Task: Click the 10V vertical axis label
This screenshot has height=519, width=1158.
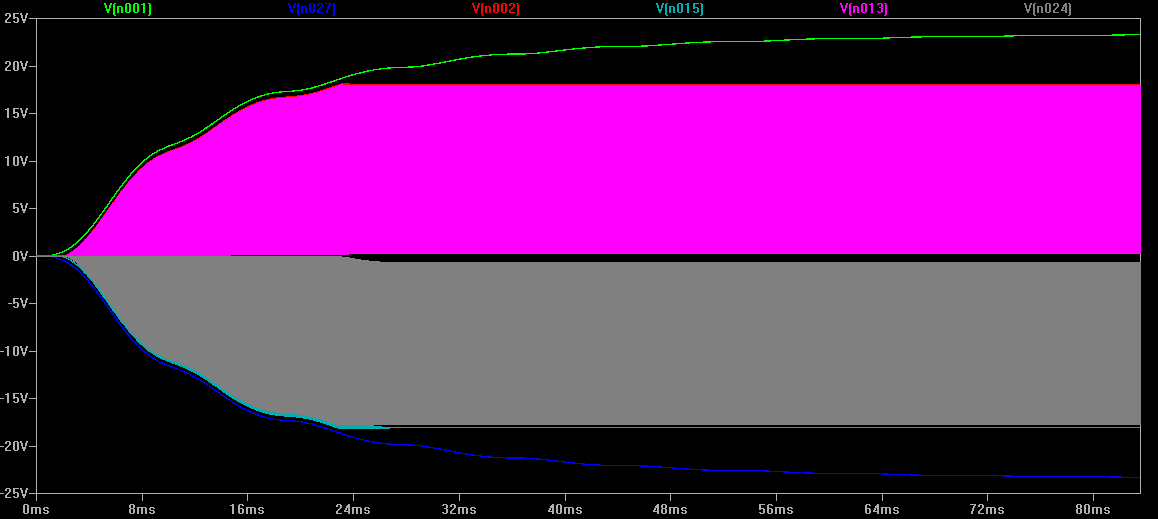Action: click(16, 161)
